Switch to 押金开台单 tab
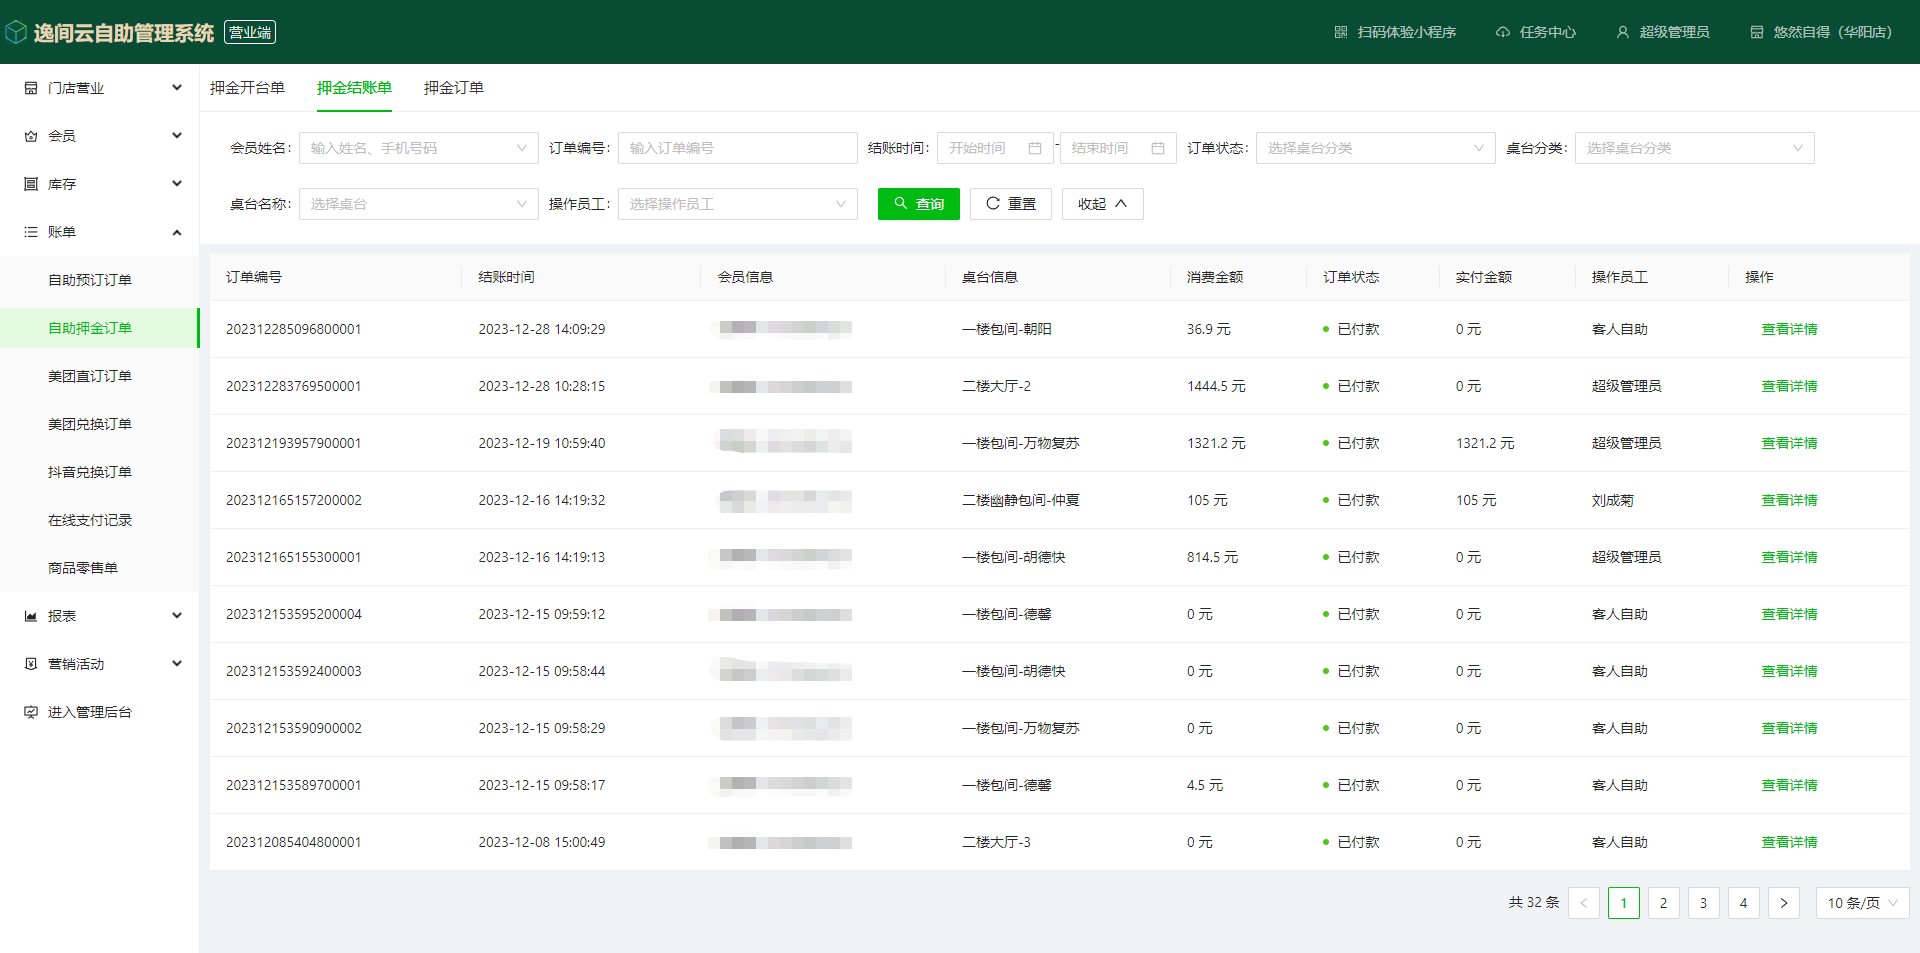The image size is (1920, 953). tap(247, 88)
